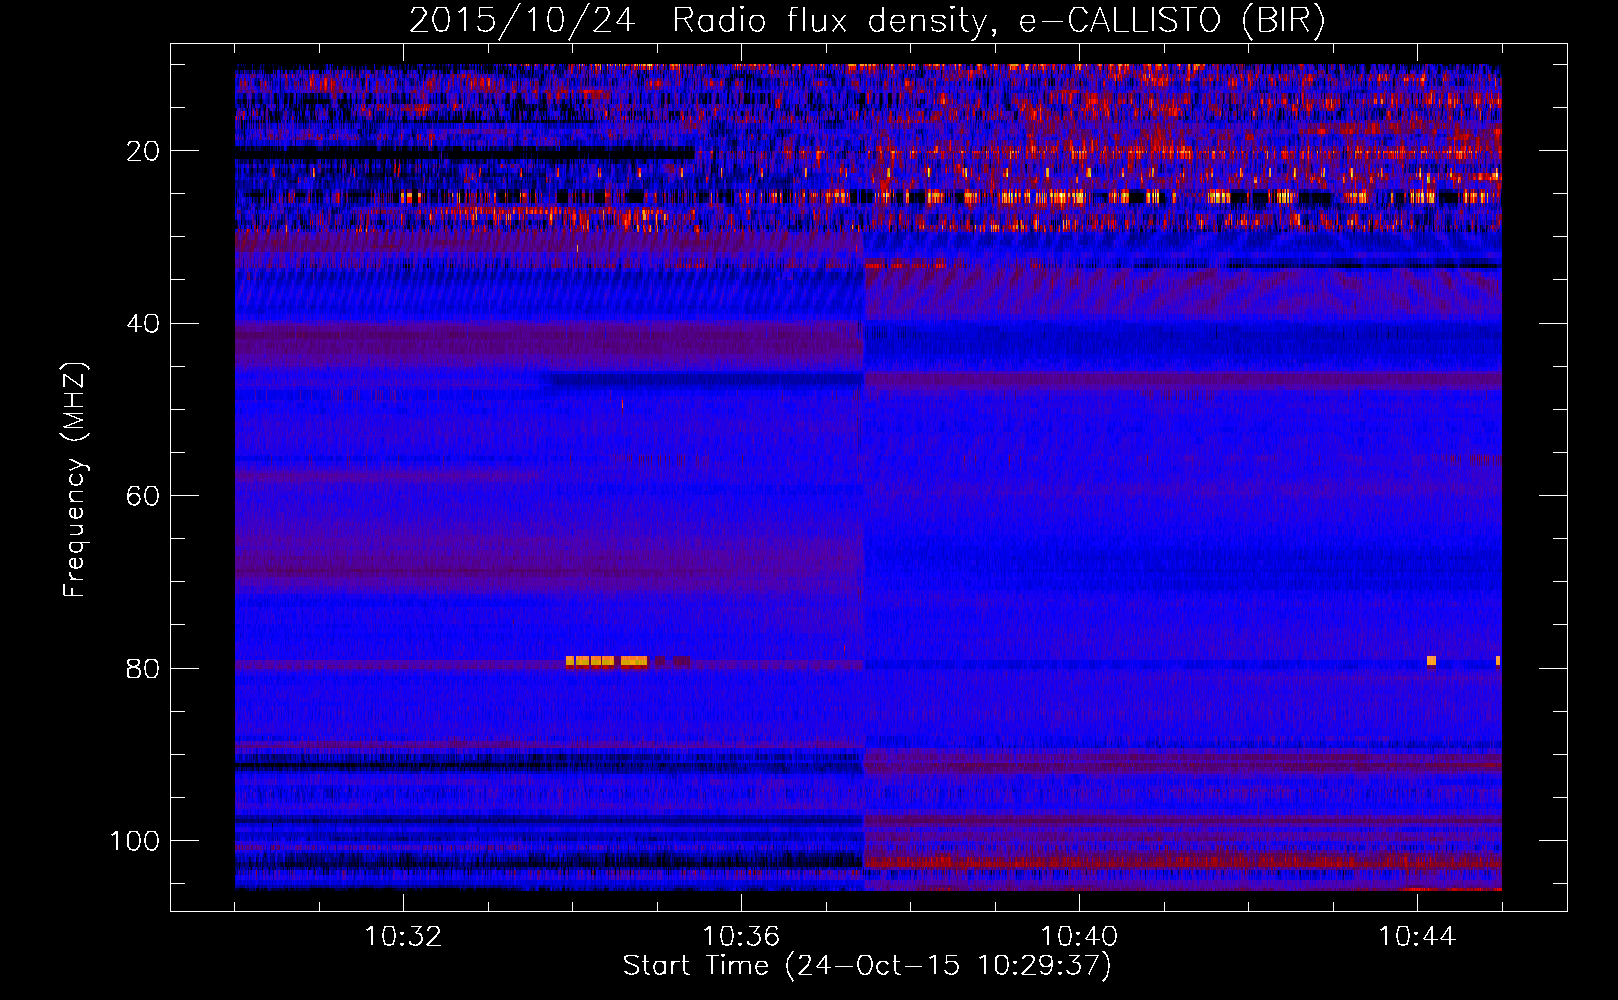
Task: Click the '40' frequency tick label
Action: tap(144, 324)
